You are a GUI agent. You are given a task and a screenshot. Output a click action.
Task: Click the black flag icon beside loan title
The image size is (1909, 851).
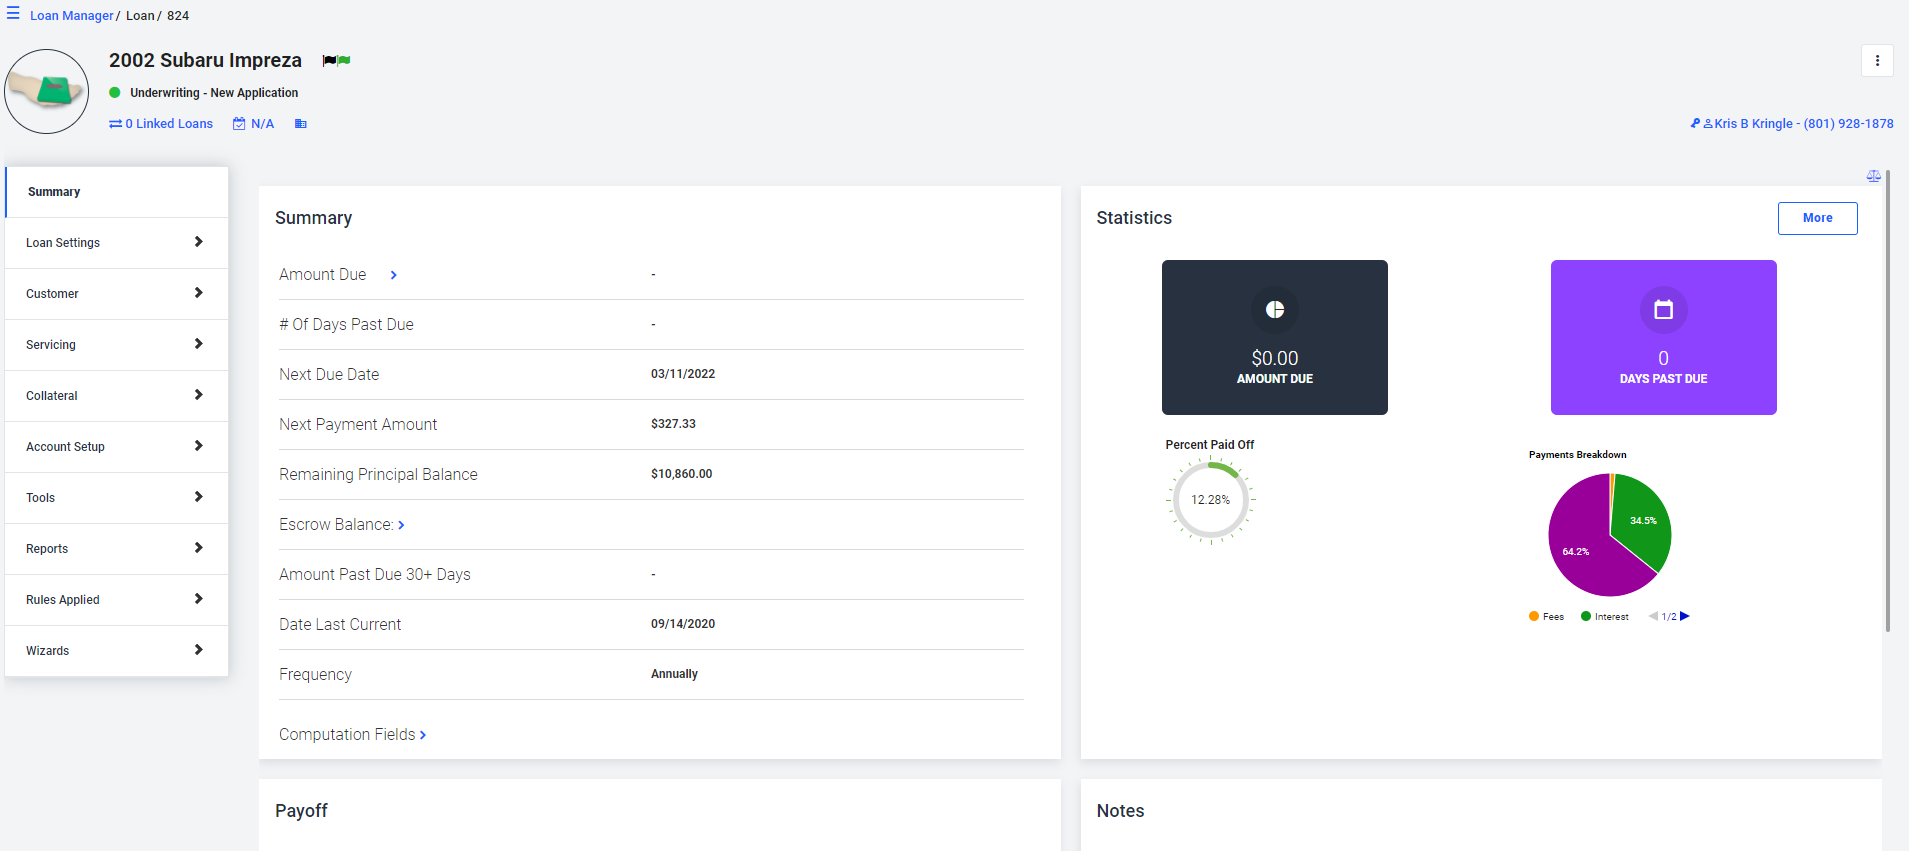[329, 61]
